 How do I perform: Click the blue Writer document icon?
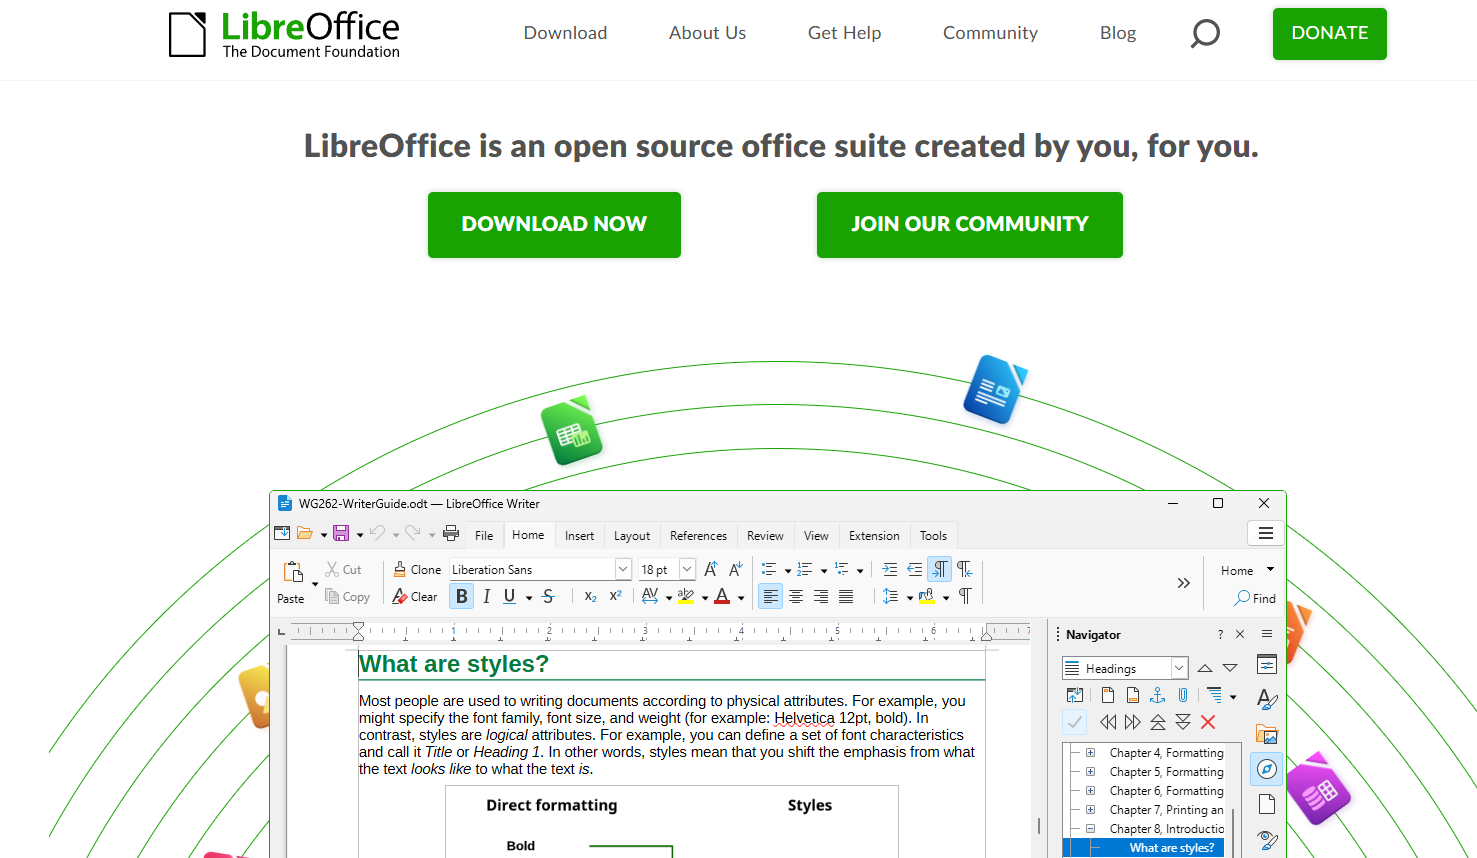pyautogui.click(x=995, y=389)
